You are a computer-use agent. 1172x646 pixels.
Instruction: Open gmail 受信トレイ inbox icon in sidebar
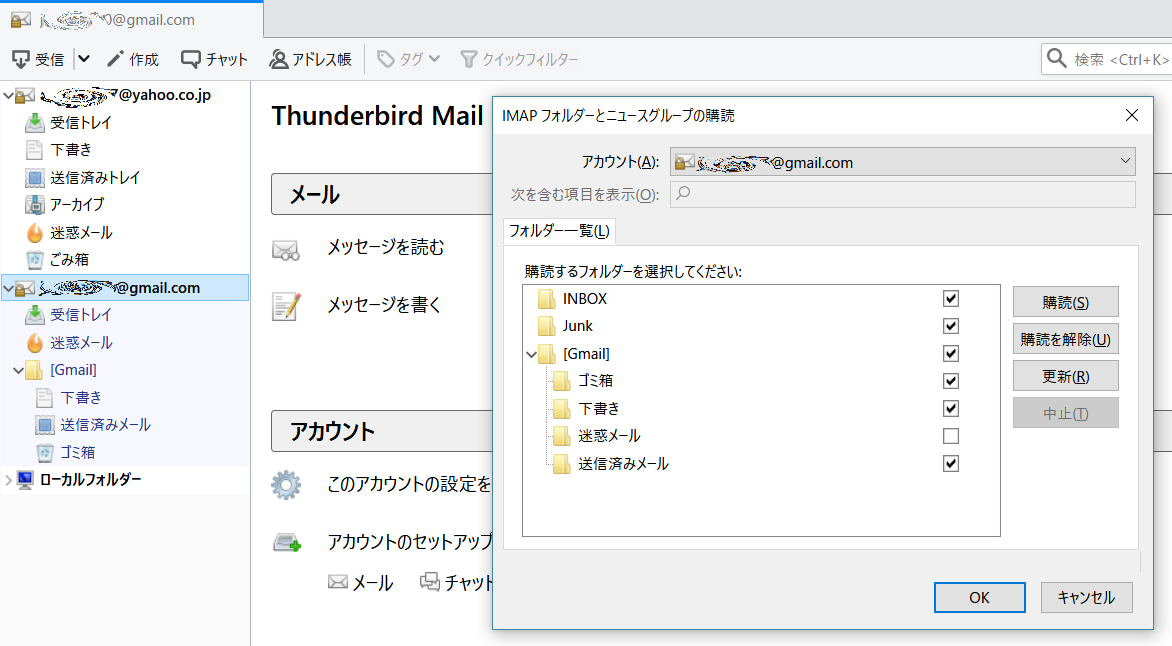(x=34, y=315)
